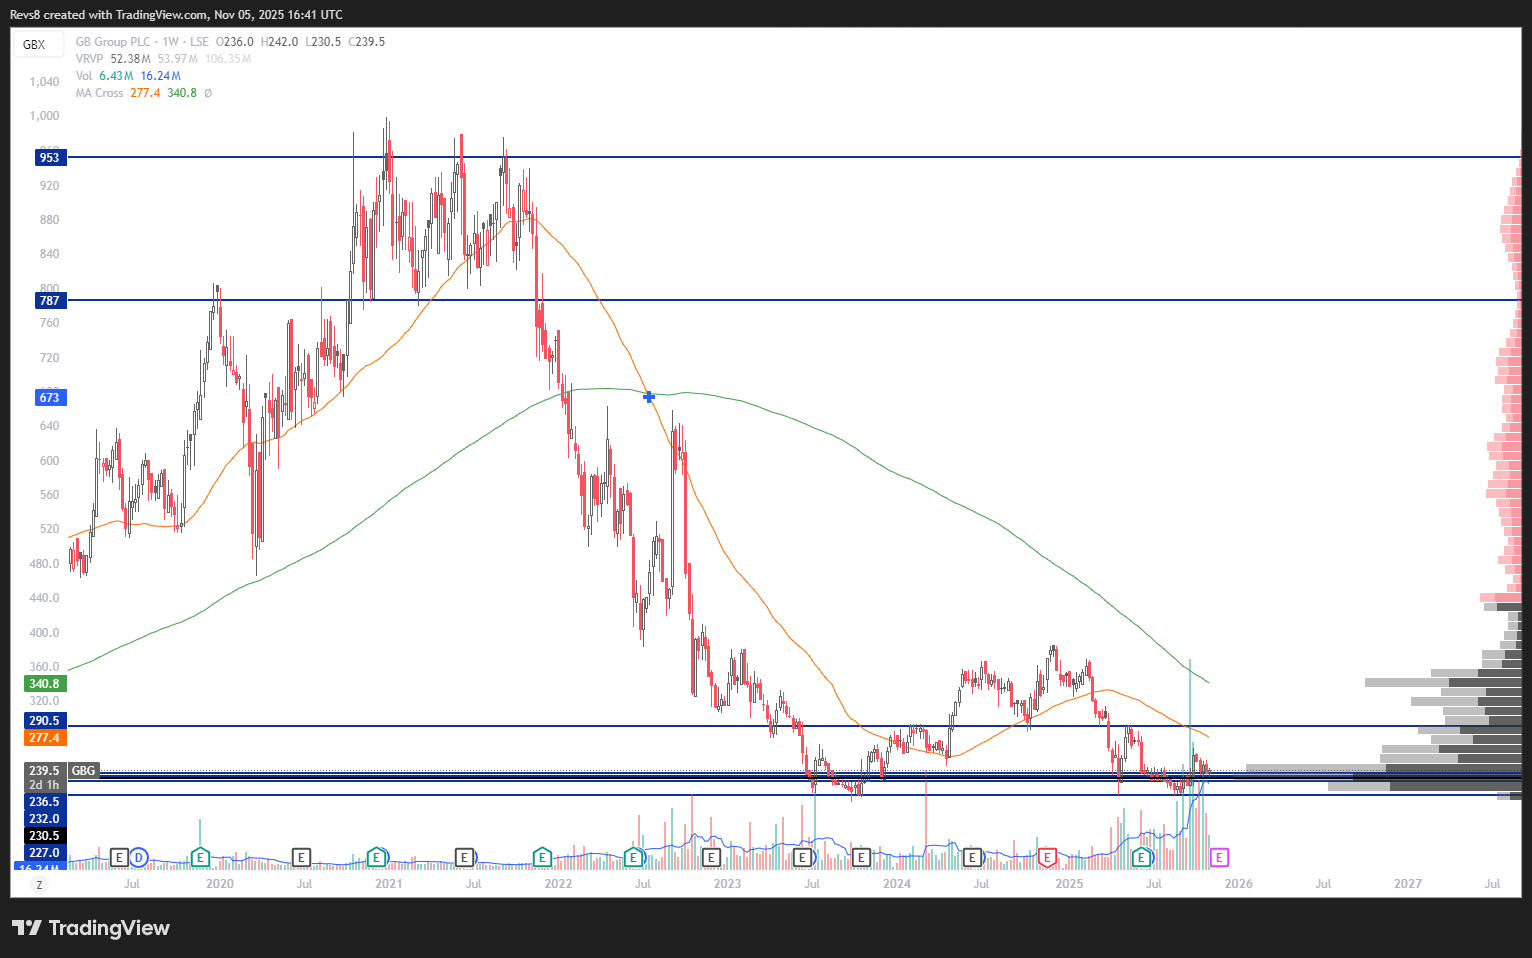The width and height of the screenshot is (1532, 958).
Task: Click the GB Group PLC symbol title
Action: 113,42
